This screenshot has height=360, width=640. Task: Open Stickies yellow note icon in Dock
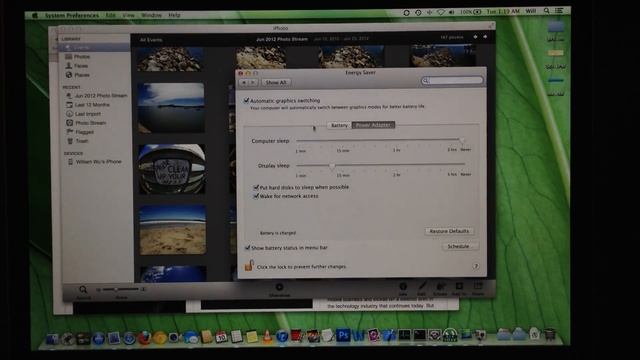click(x=252, y=337)
